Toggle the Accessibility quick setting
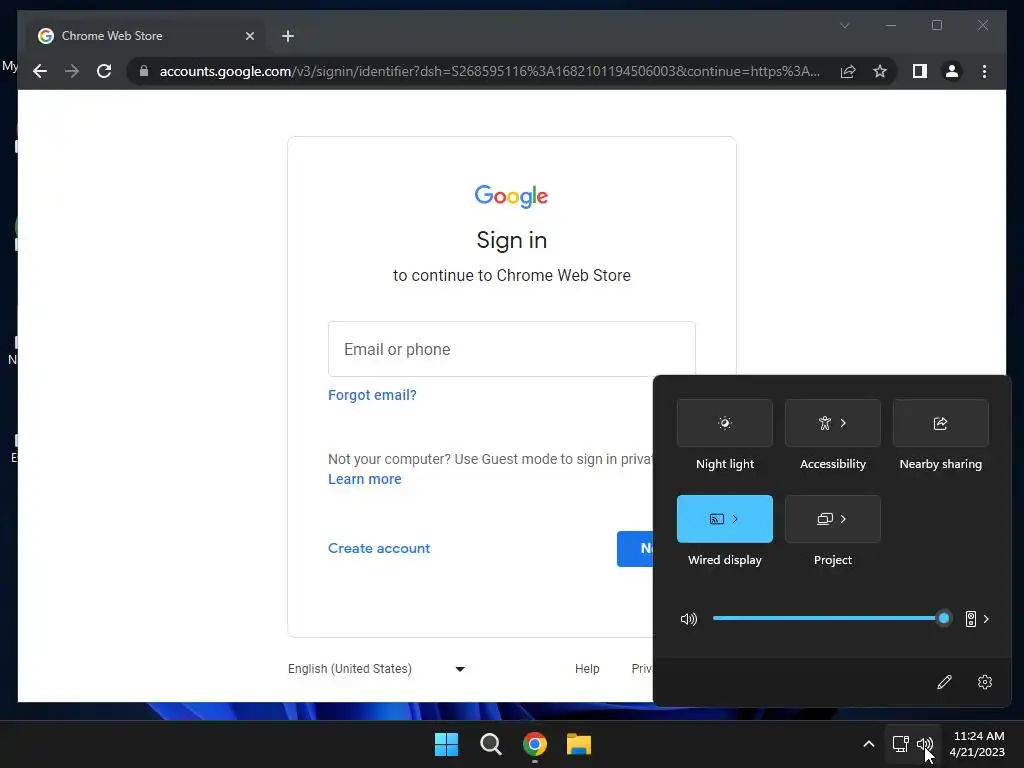Viewport: 1024px width, 768px height. click(825, 423)
